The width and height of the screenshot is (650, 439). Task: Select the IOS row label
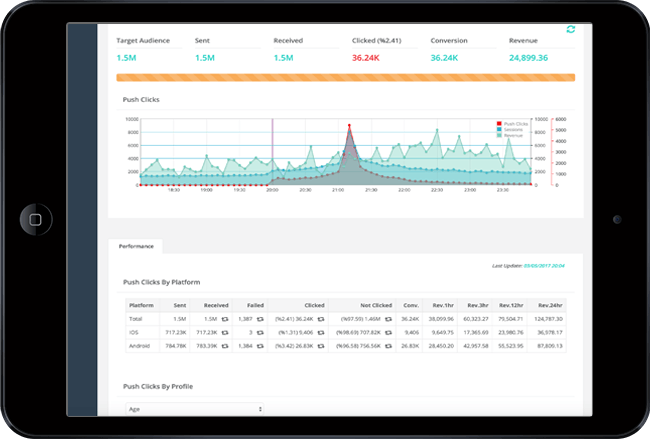[133, 332]
